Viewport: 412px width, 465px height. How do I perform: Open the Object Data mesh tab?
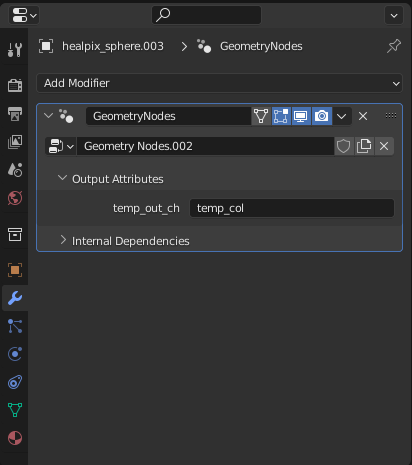click(x=15, y=410)
